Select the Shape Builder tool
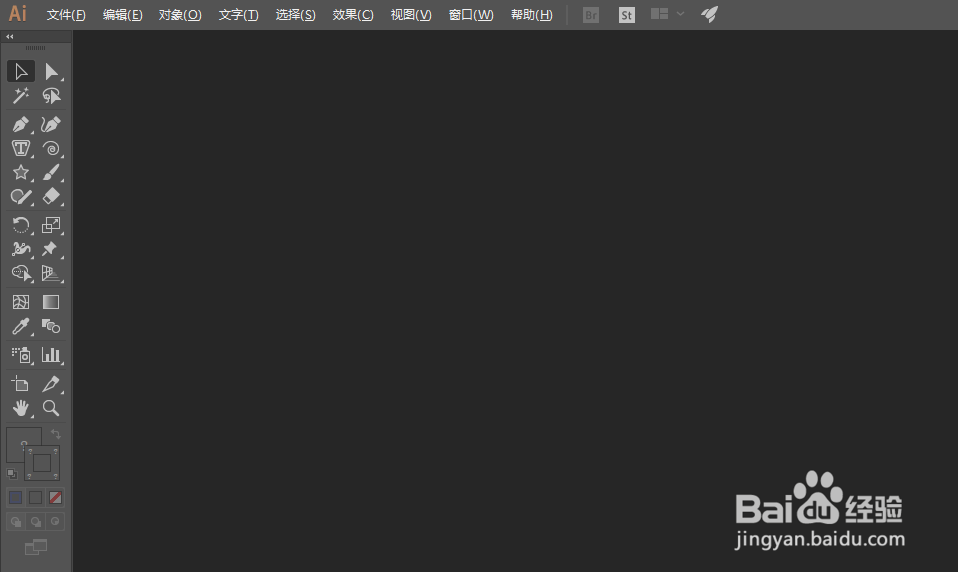 21,273
